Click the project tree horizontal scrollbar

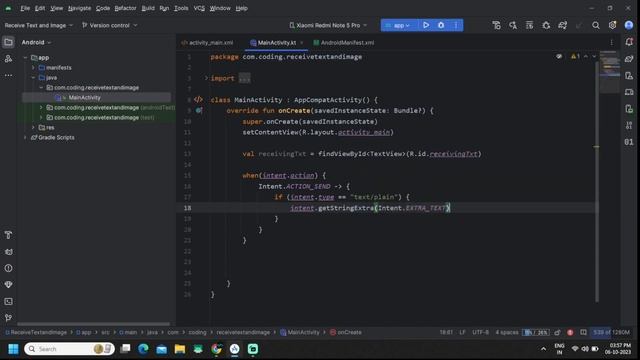click(93, 324)
